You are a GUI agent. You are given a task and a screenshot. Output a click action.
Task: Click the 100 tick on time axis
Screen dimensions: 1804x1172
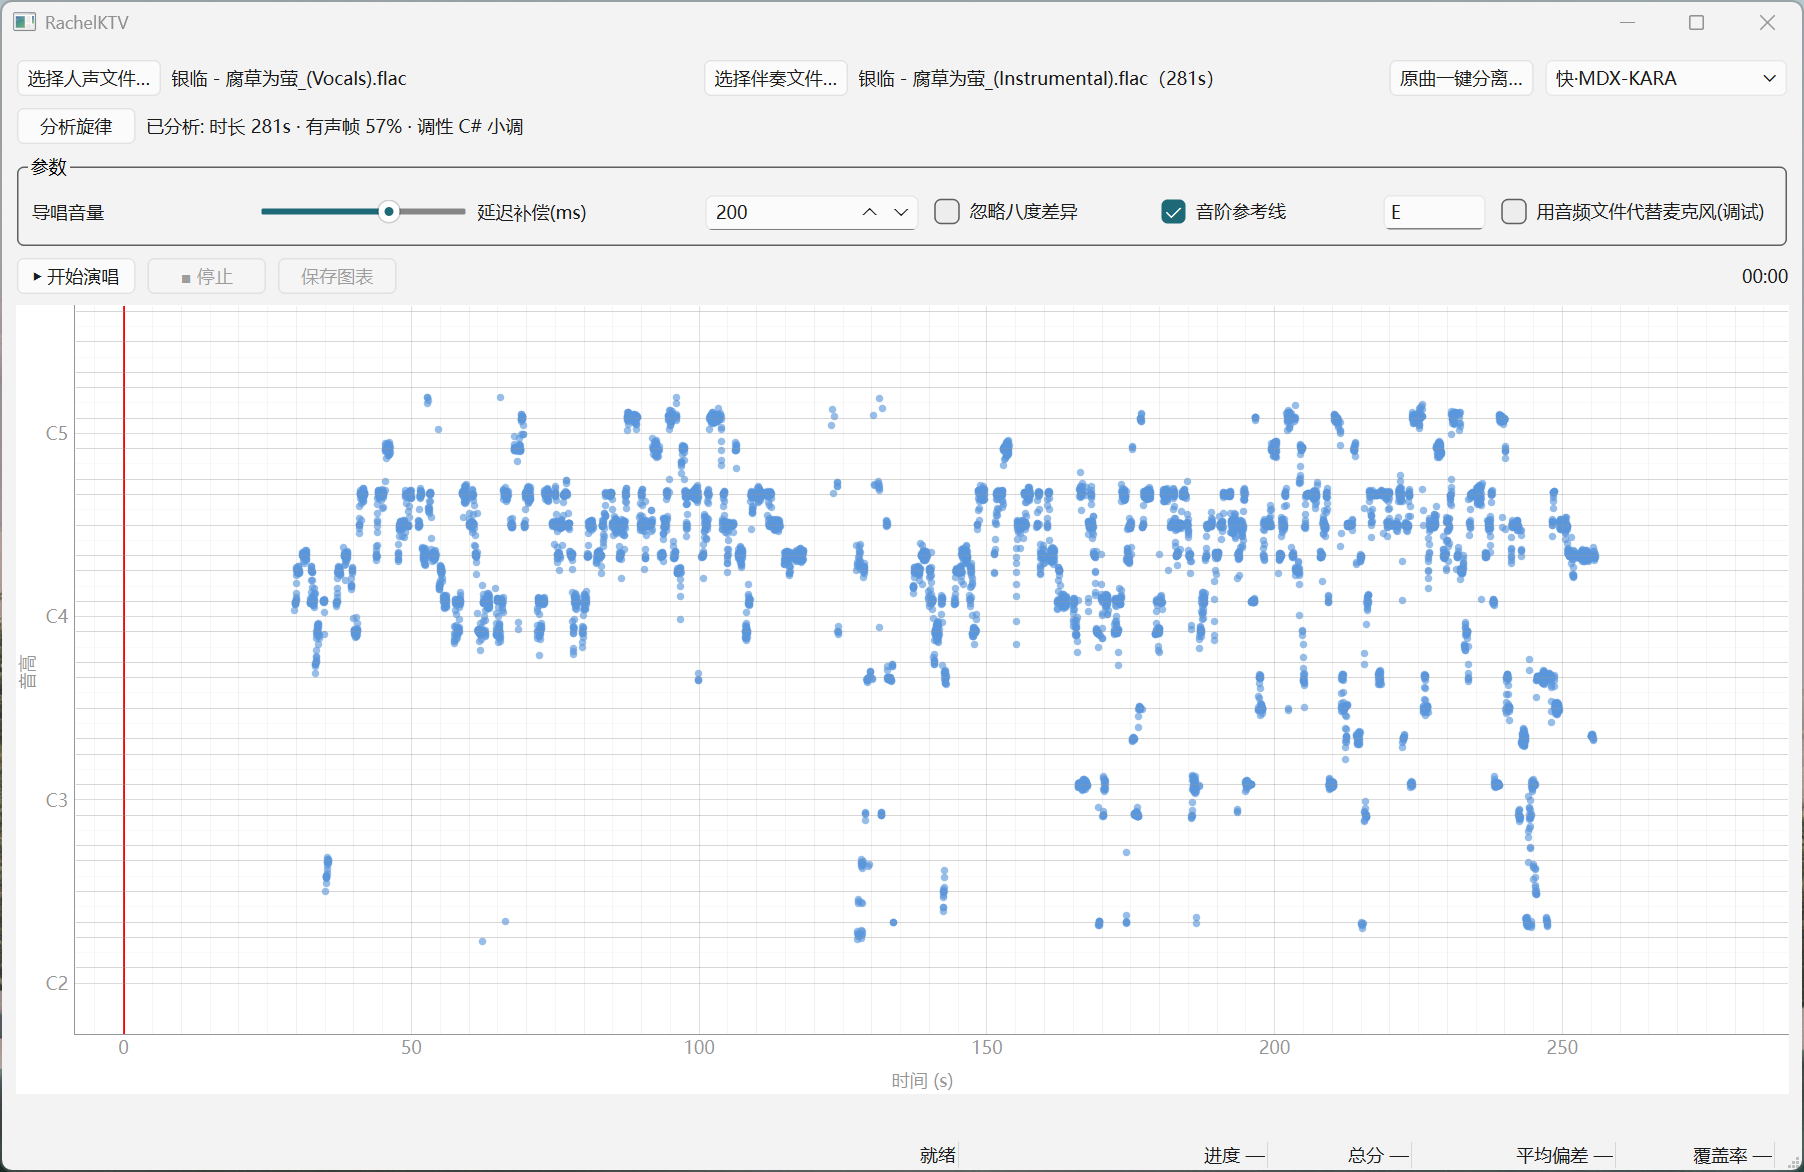pyautogui.click(x=699, y=1047)
